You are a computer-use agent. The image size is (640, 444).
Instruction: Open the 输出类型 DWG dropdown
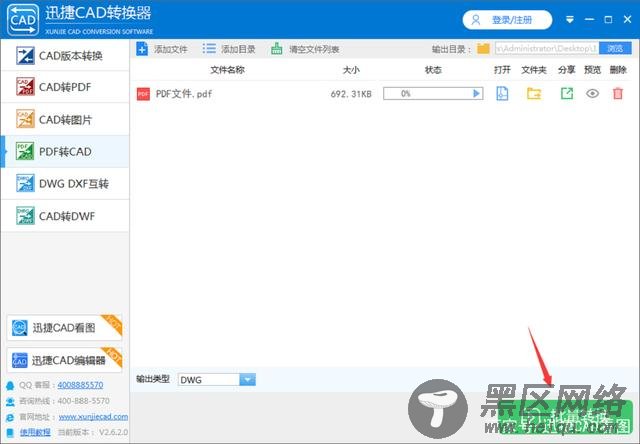[217, 380]
